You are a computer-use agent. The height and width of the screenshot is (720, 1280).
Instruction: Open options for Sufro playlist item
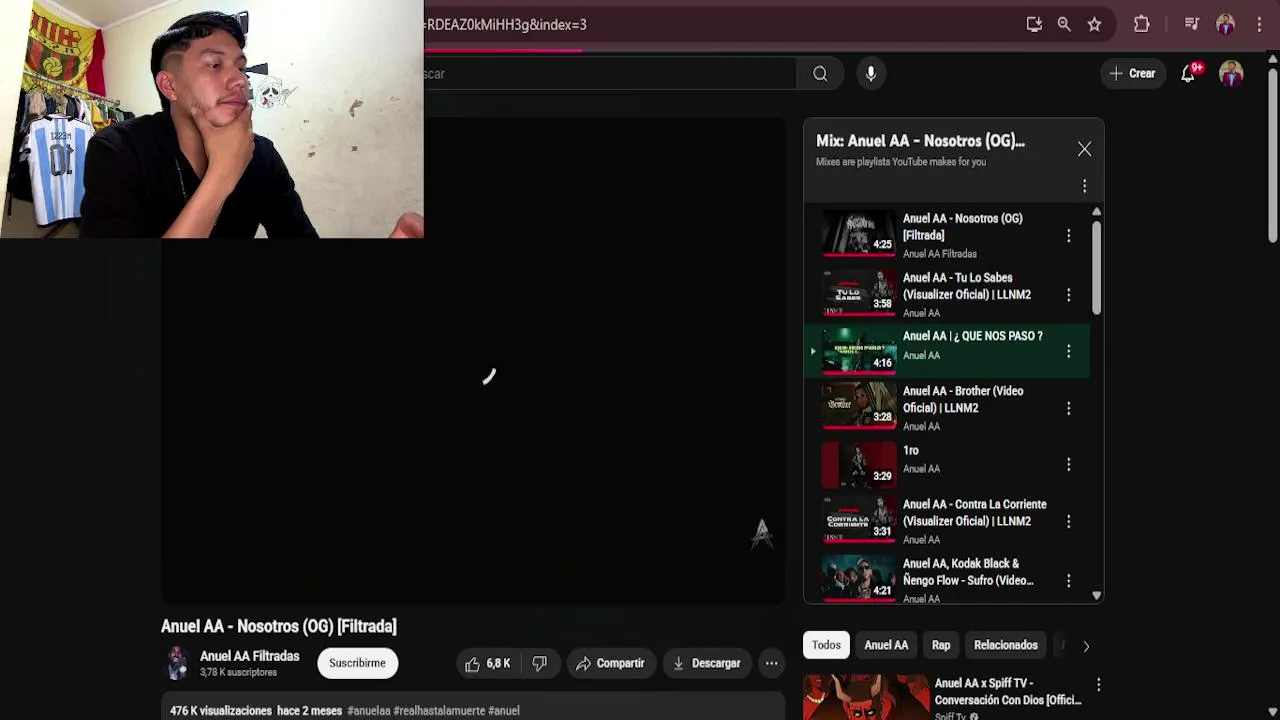[1068, 580]
